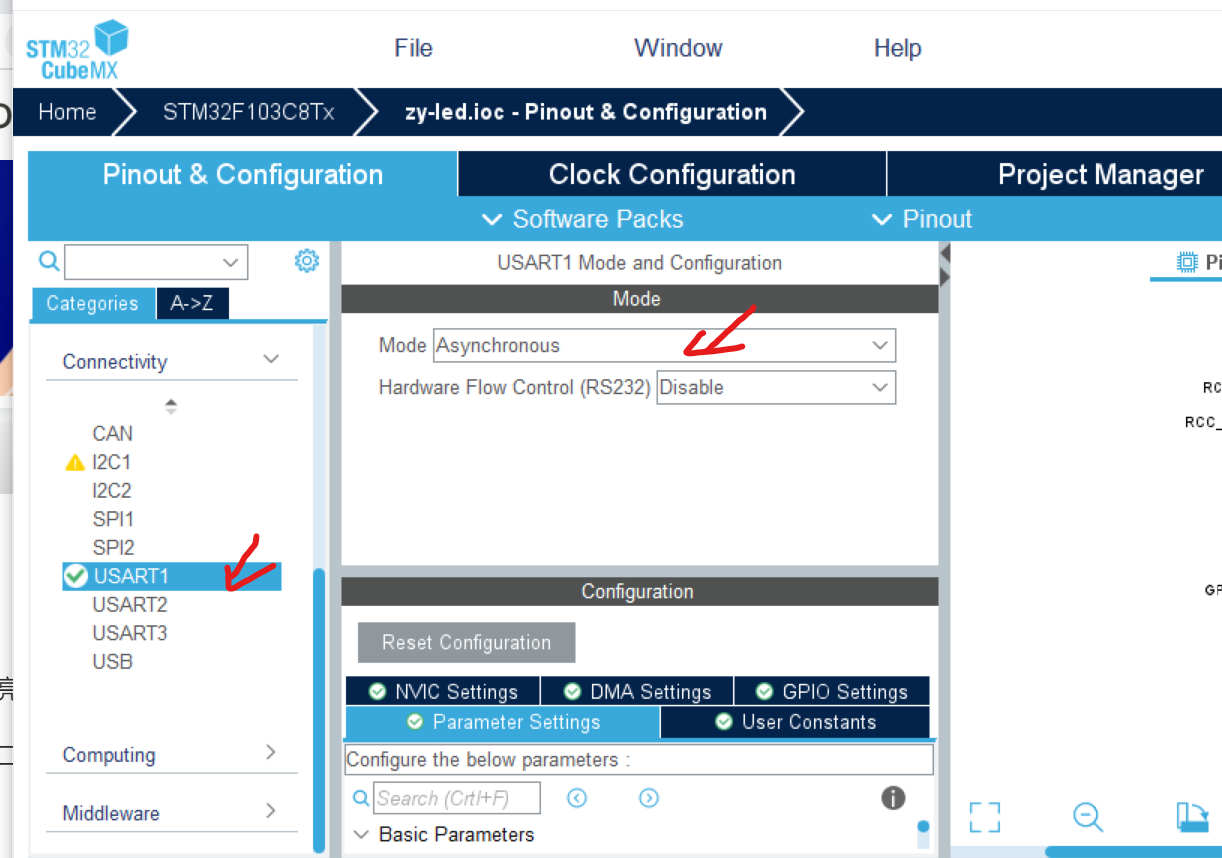This screenshot has height=858, width=1222.
Task: Open the gear settings icon beside search
Action: [306, 261]
